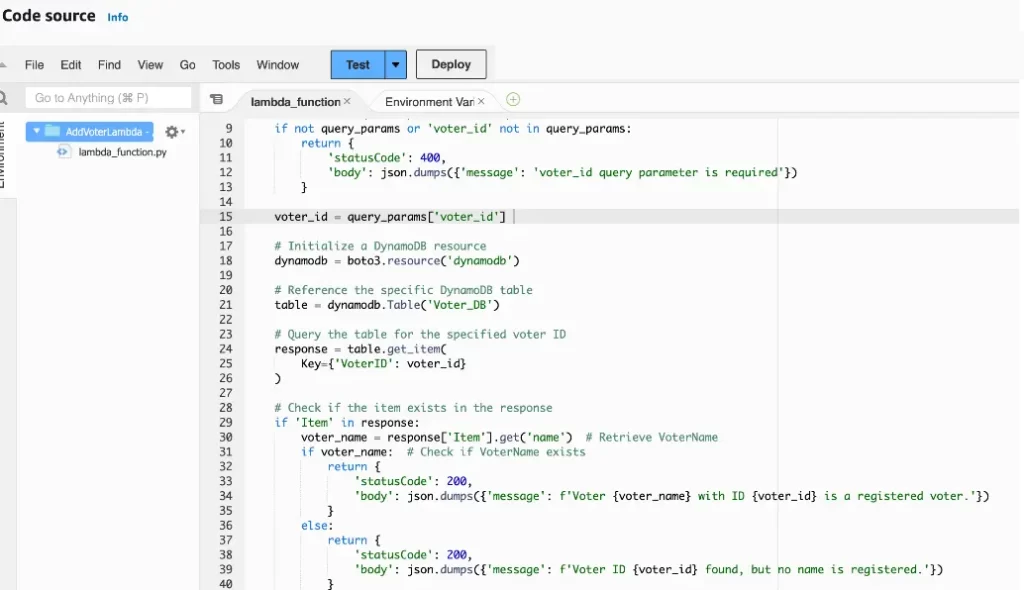The height and width of the screenshot is (590, 1024).
Task: Open the file tree gear settings menu
Action: click(174, 132)
